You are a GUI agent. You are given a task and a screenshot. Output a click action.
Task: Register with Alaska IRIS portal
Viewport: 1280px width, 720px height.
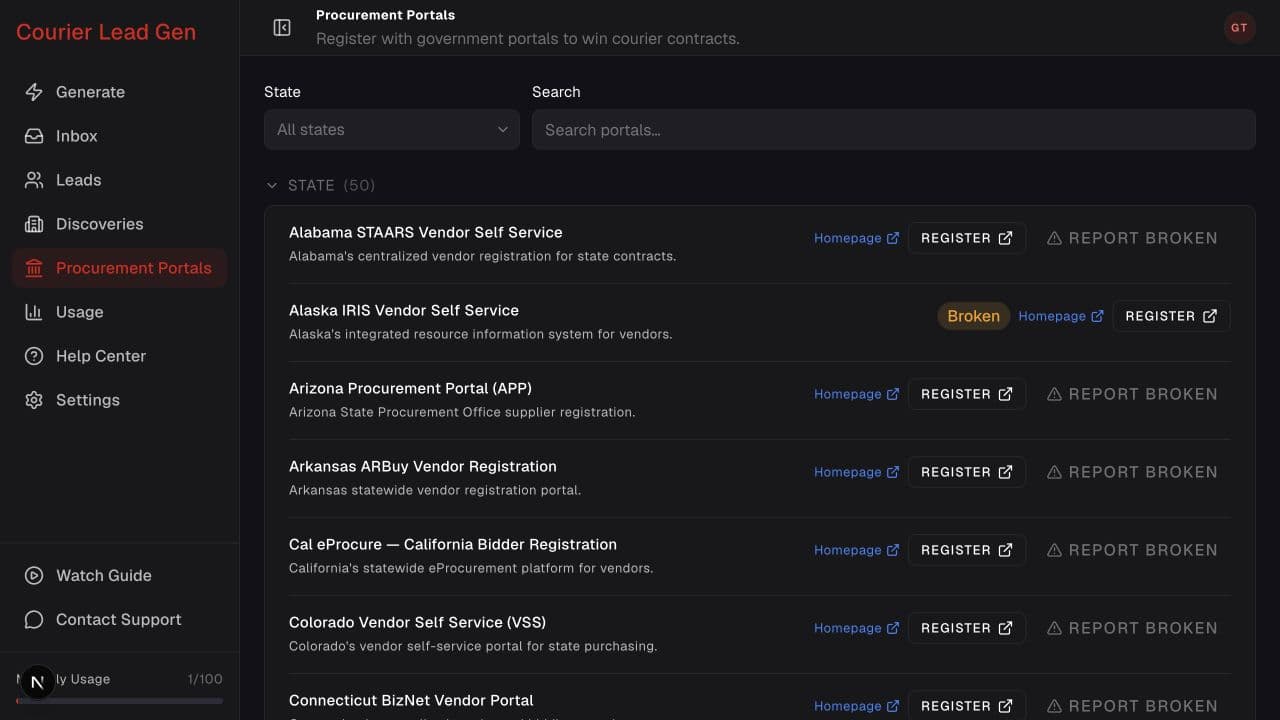(1171, 316)
